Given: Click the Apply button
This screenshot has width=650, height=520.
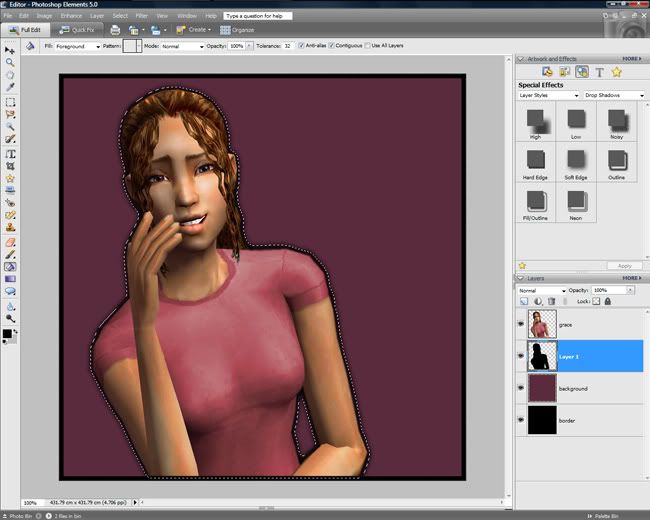Looking at the screenshot, I should [x=624, y=266].
